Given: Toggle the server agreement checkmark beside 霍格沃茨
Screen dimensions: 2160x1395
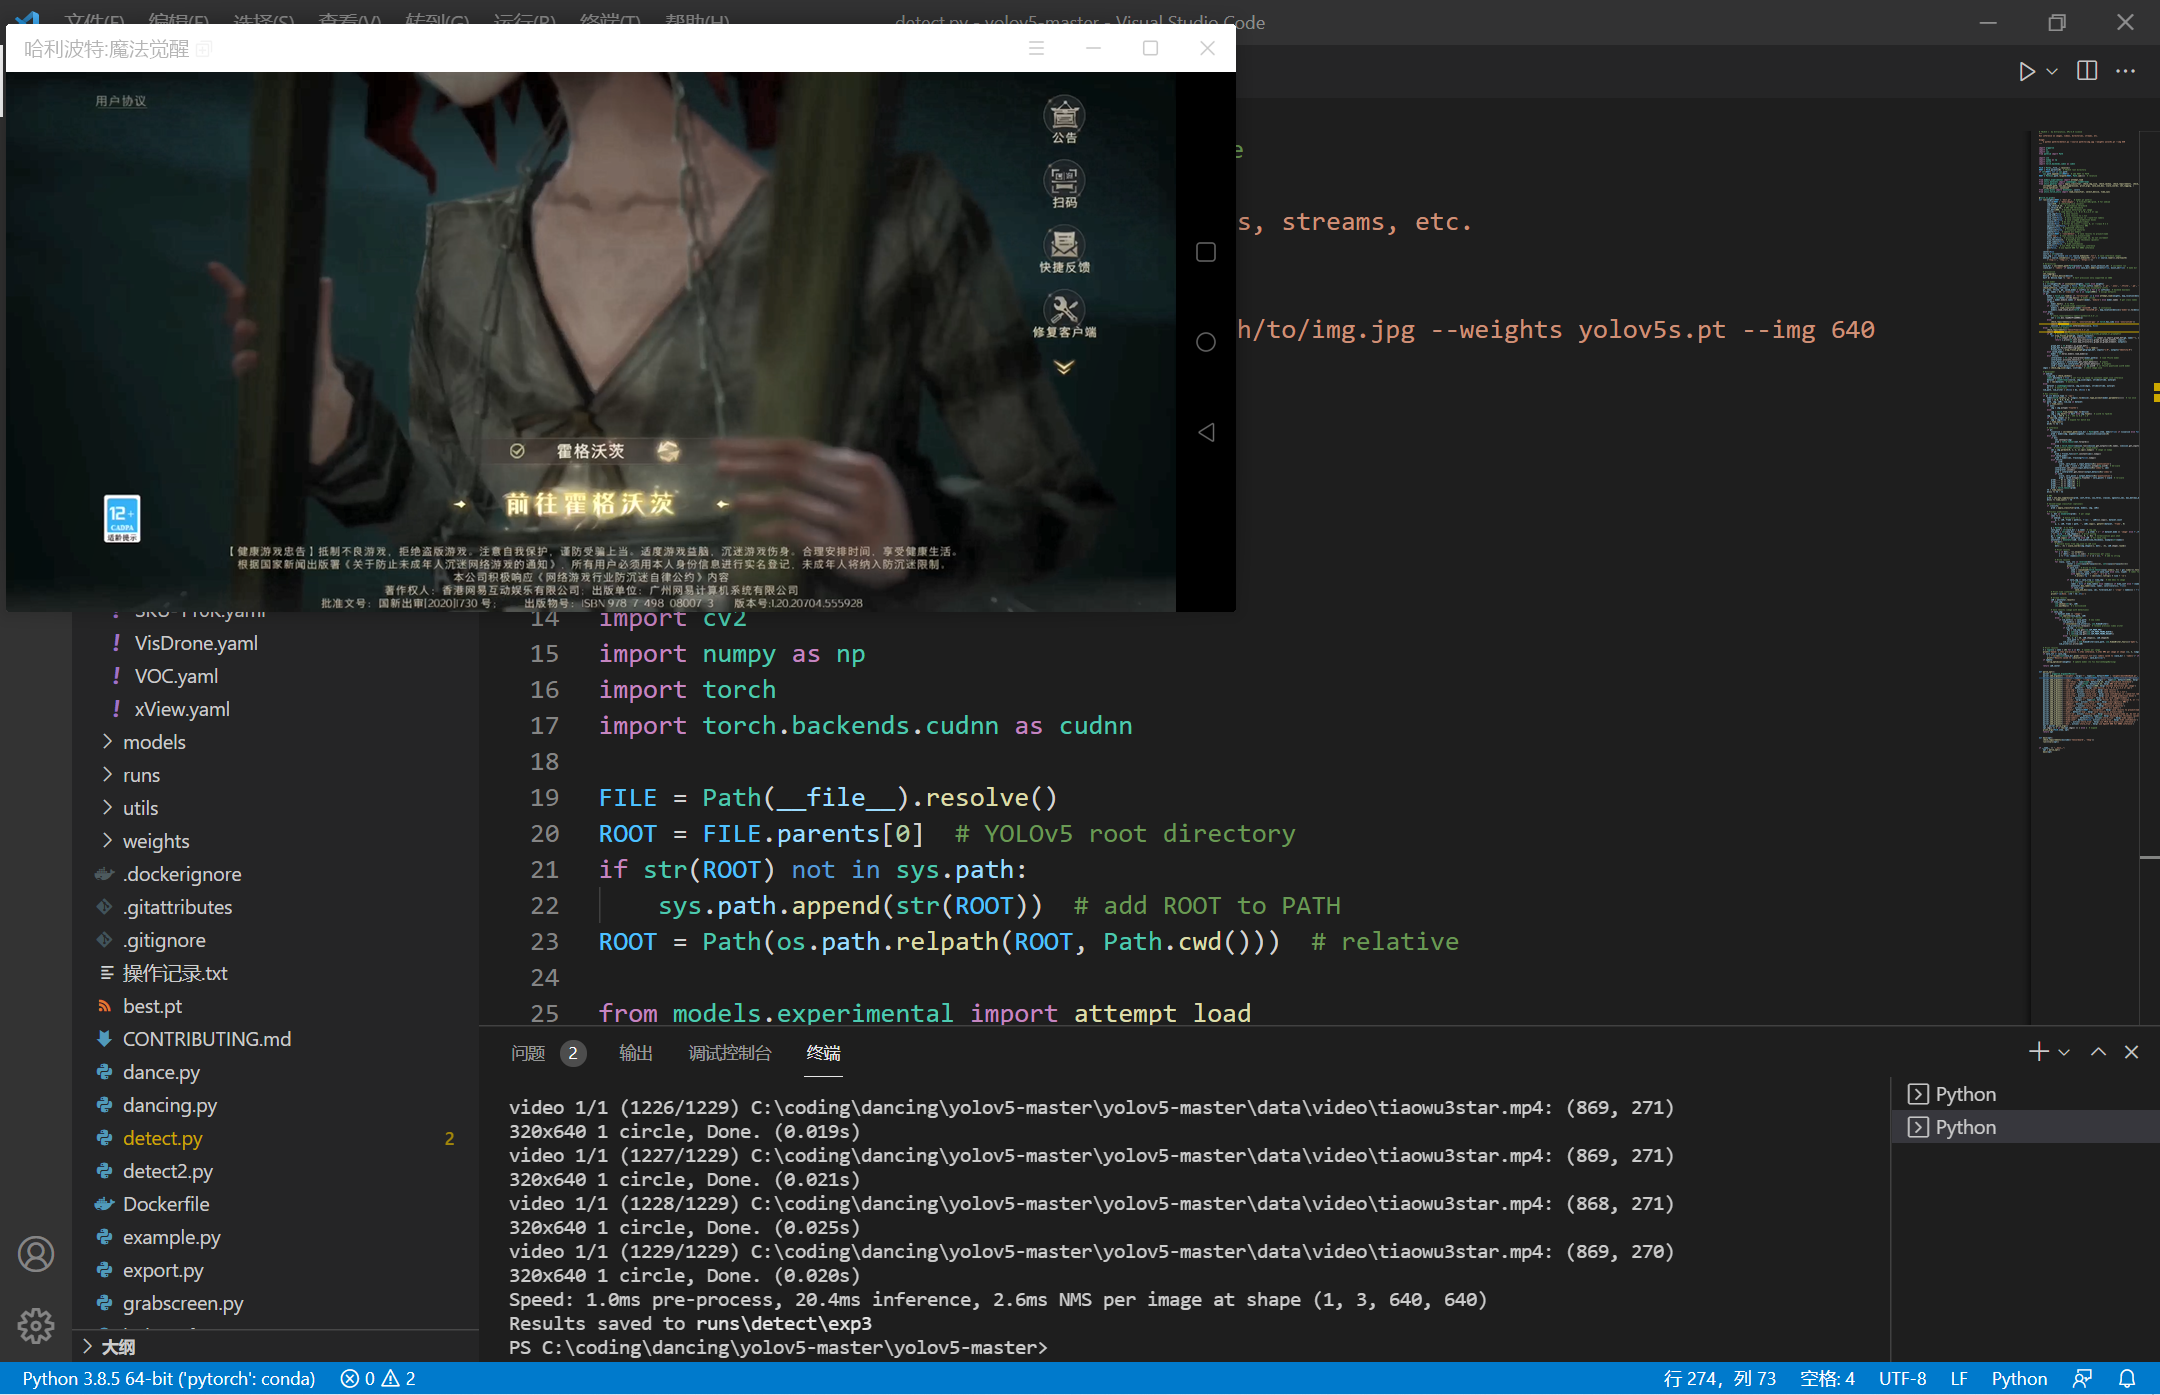Looking at the screenshot, I should tap(517, 451).
